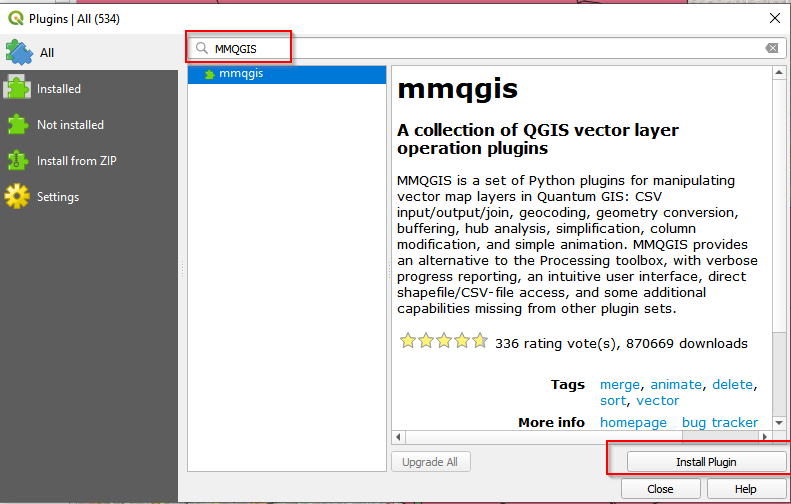This screenshot has width=791, height=504.
Task: Click the QGIS logo in title bar
Action: click(16, 19)
